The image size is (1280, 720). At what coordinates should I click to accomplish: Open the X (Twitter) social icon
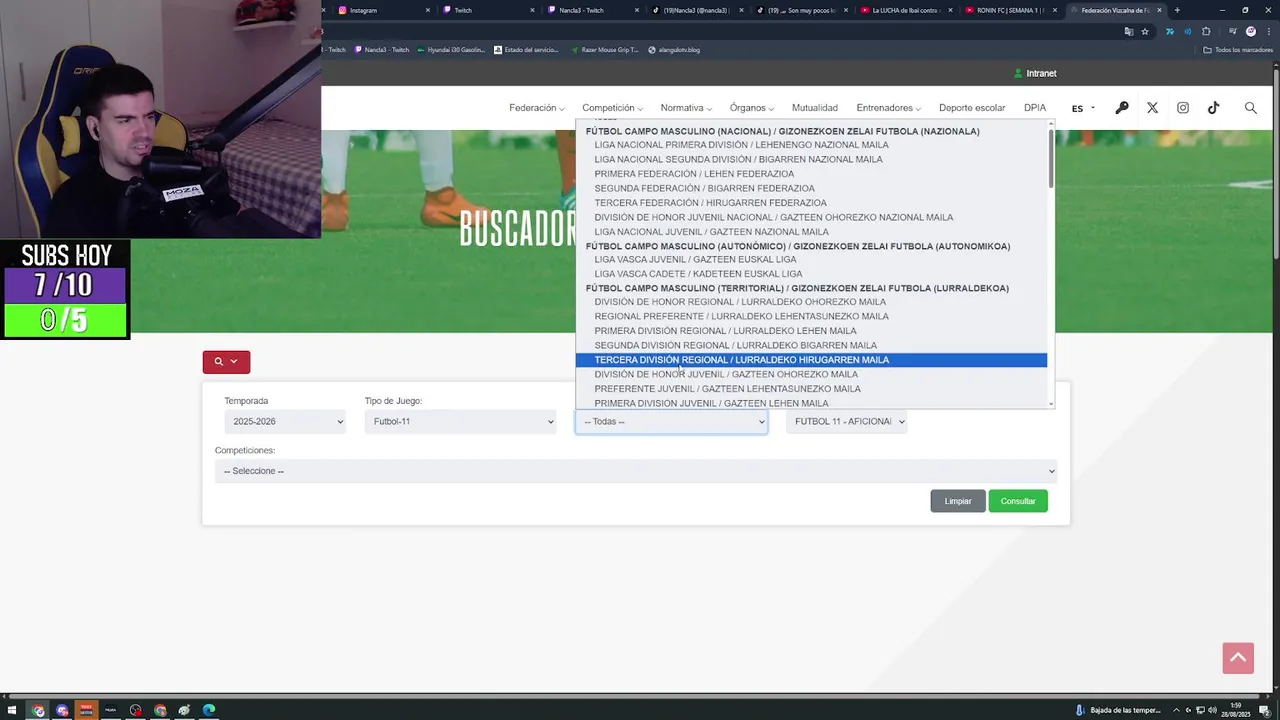[1152, 108]
